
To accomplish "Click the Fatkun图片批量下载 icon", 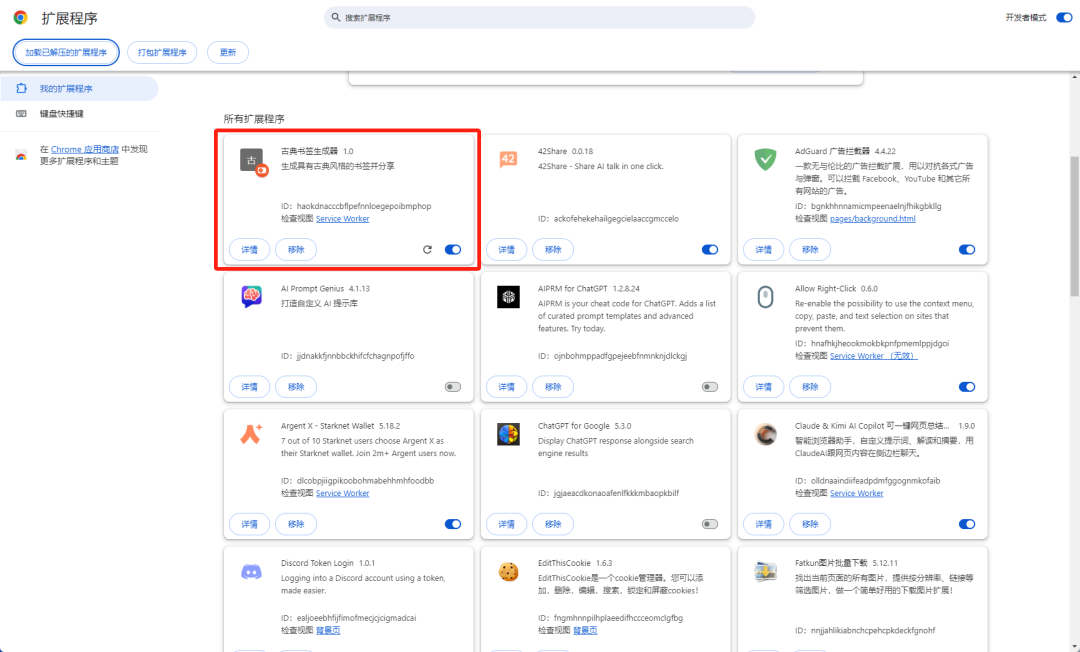I will pyautogui.click(x=765, y=571).
